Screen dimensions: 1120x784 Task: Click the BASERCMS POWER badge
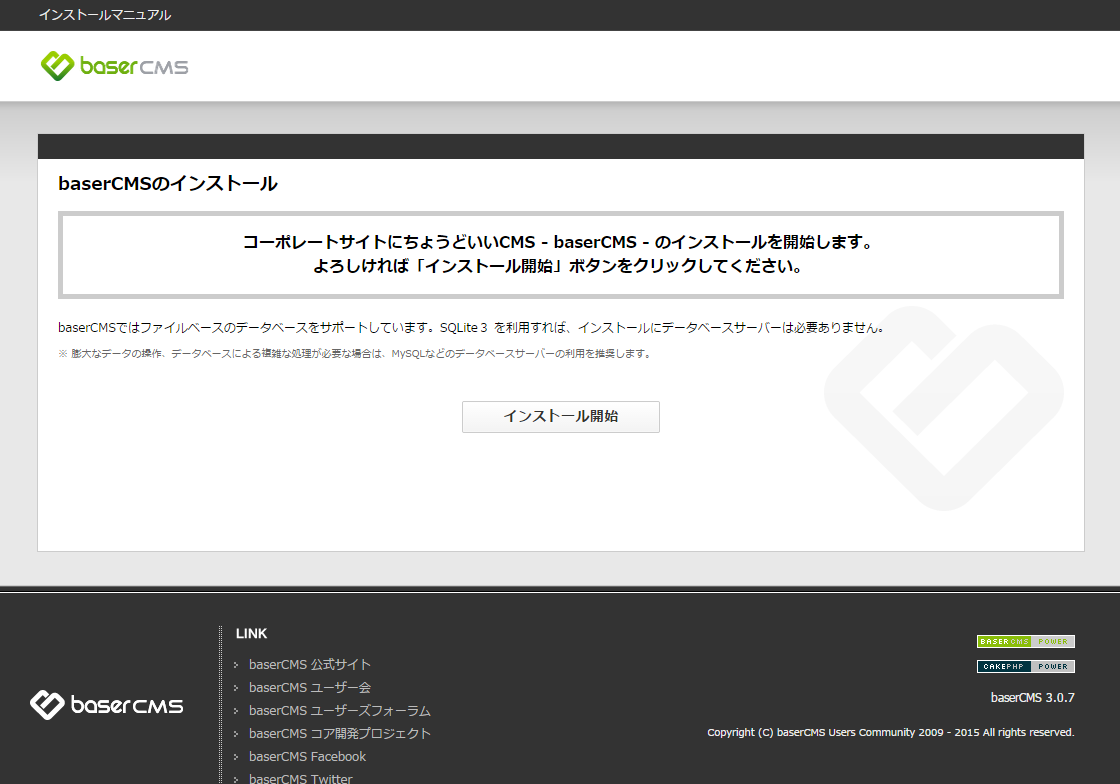(1026, 641)
